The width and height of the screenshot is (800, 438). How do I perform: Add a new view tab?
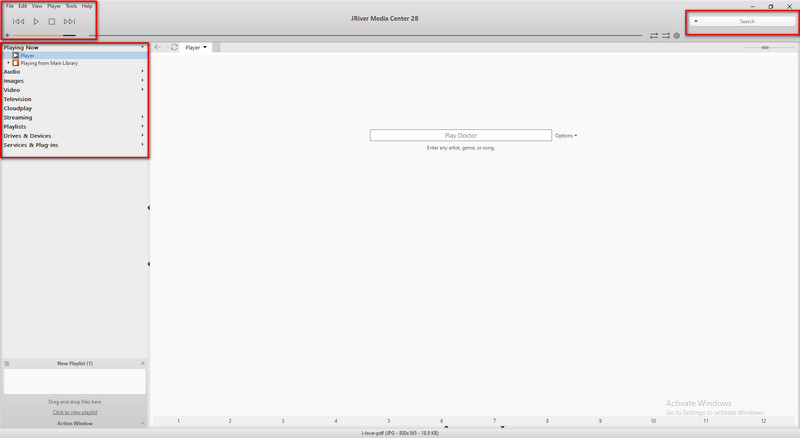(216, 47)
